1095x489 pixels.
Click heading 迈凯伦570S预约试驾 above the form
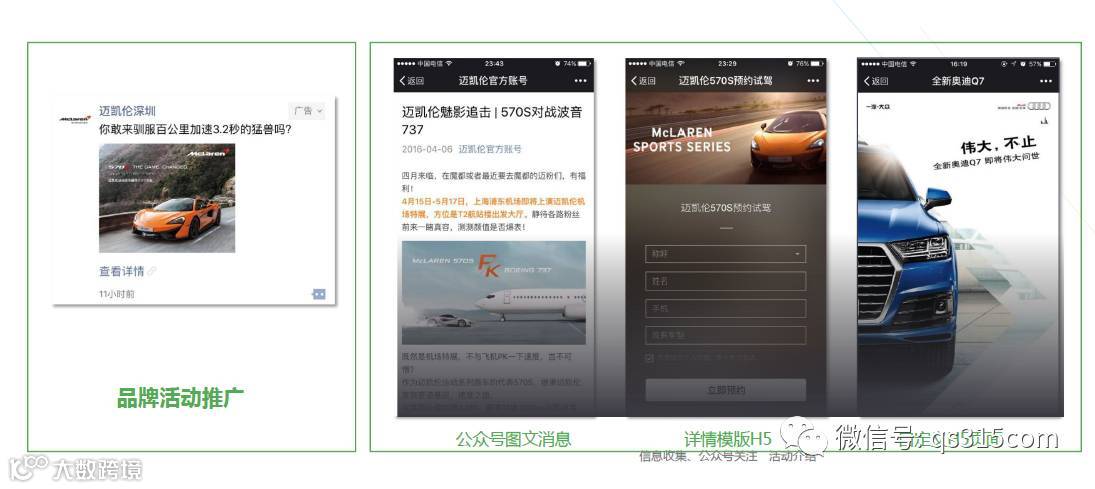pos(726,207)
